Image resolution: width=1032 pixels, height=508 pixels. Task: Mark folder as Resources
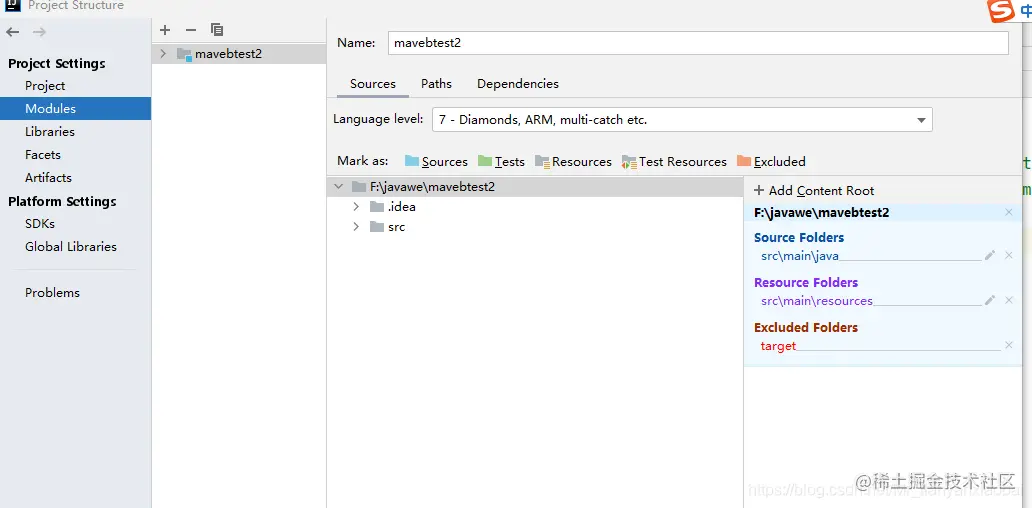573,161
